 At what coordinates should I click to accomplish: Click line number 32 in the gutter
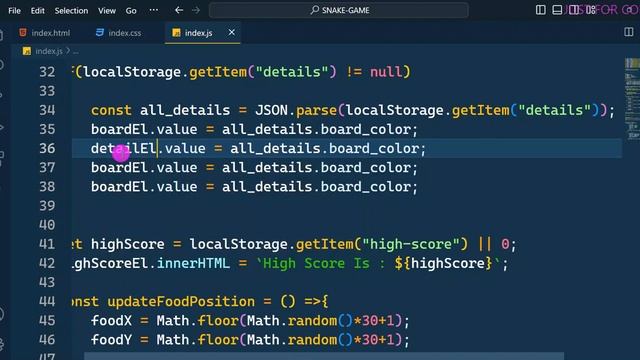point(47,72)
